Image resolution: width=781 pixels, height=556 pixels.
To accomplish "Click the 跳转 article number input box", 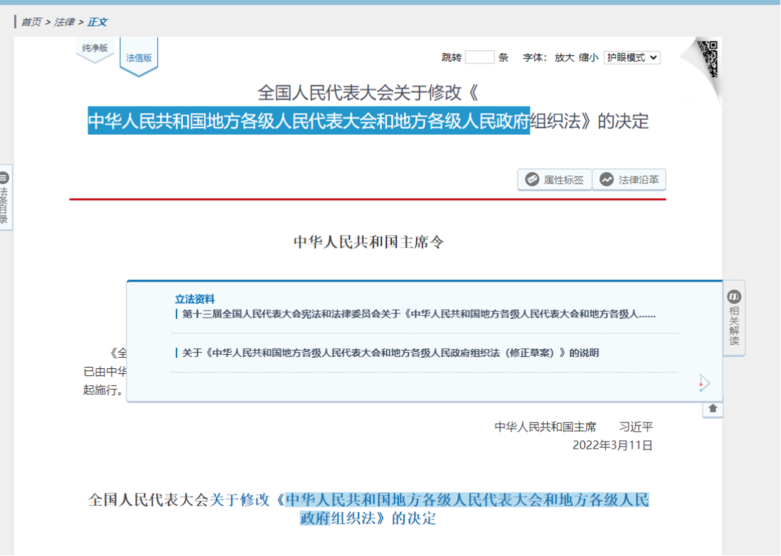I will coord(480,58).
